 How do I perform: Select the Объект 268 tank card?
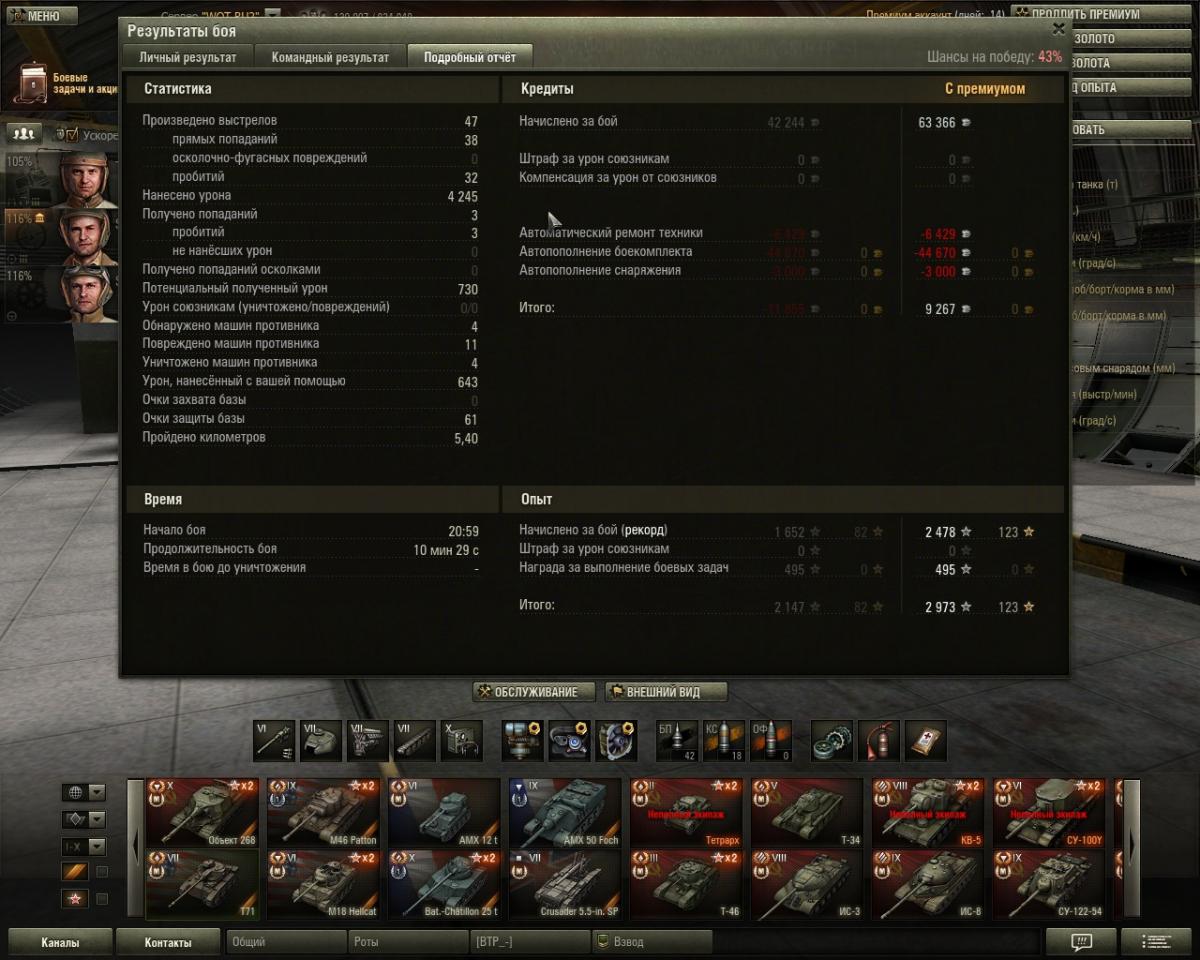(x=203, y=813)
